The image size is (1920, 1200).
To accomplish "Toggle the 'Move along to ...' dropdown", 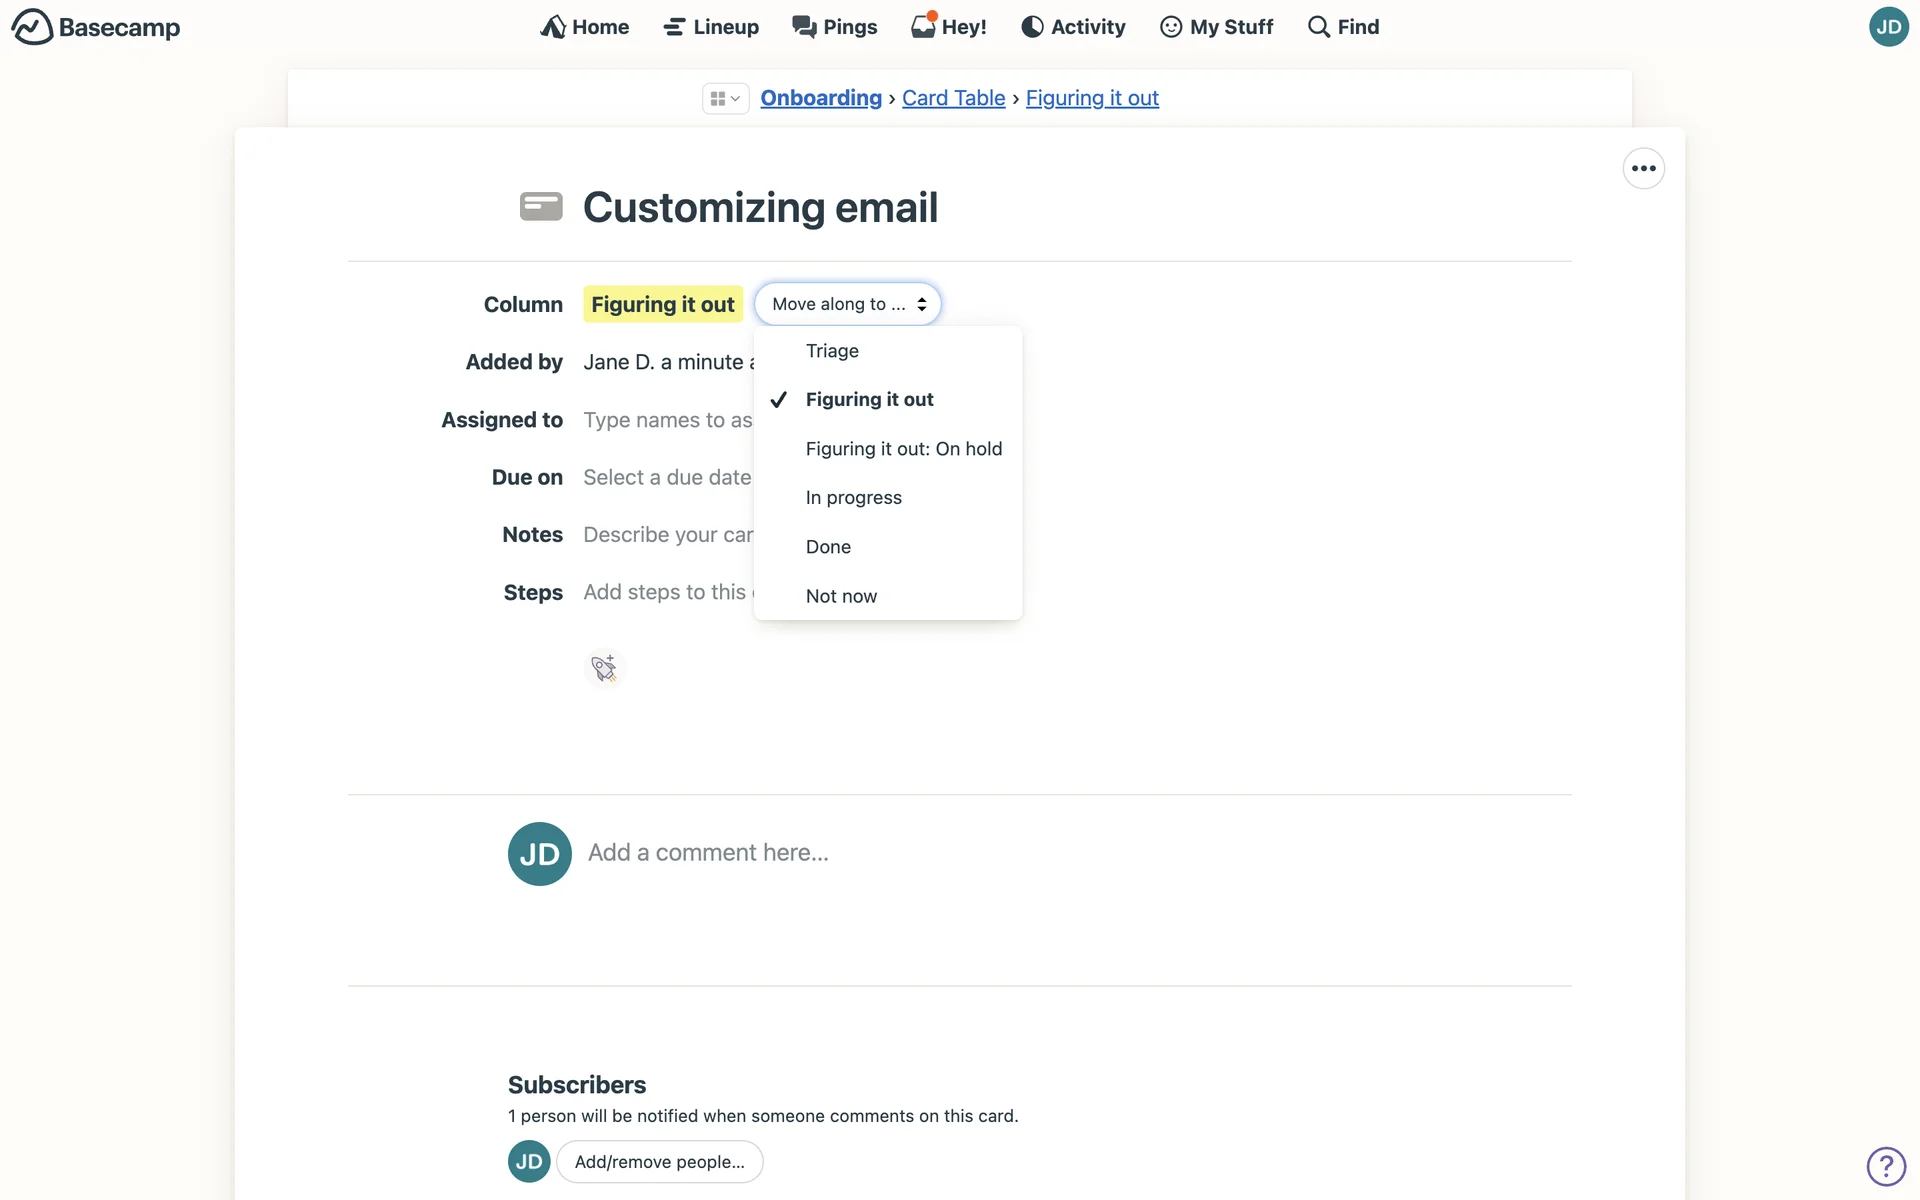I will click(848, 304).
